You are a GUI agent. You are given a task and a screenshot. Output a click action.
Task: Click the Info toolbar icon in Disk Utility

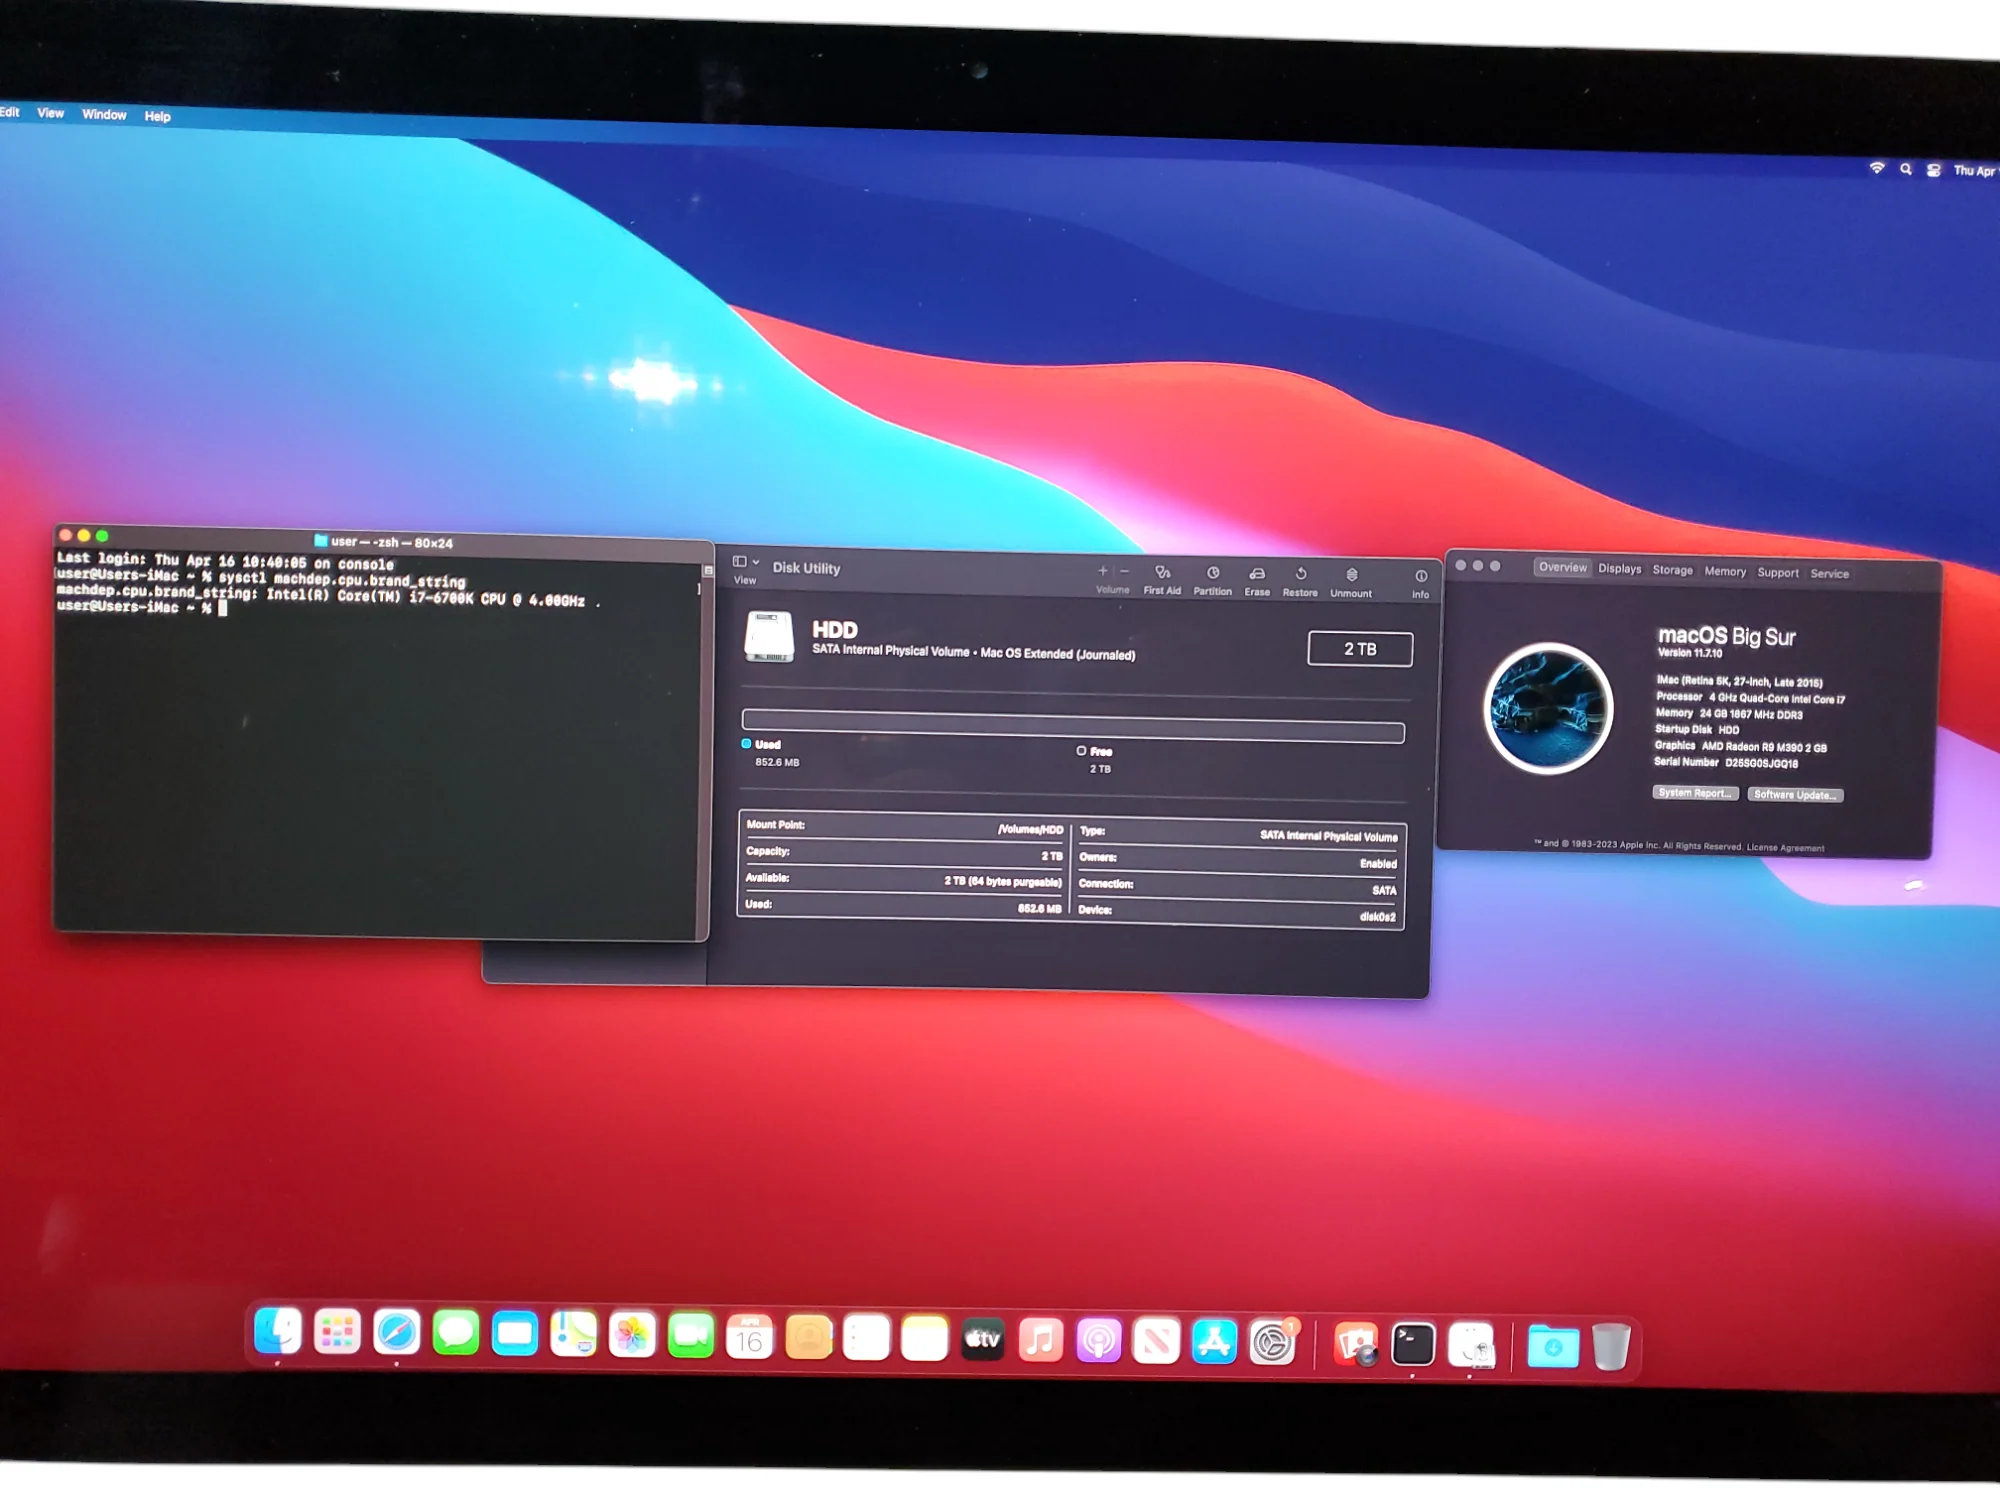pyautogui.click(x=1421, y=576)
